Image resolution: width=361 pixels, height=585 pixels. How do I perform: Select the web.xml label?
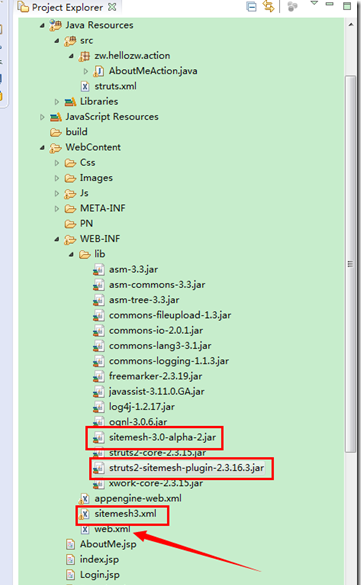tap(112, 529)
